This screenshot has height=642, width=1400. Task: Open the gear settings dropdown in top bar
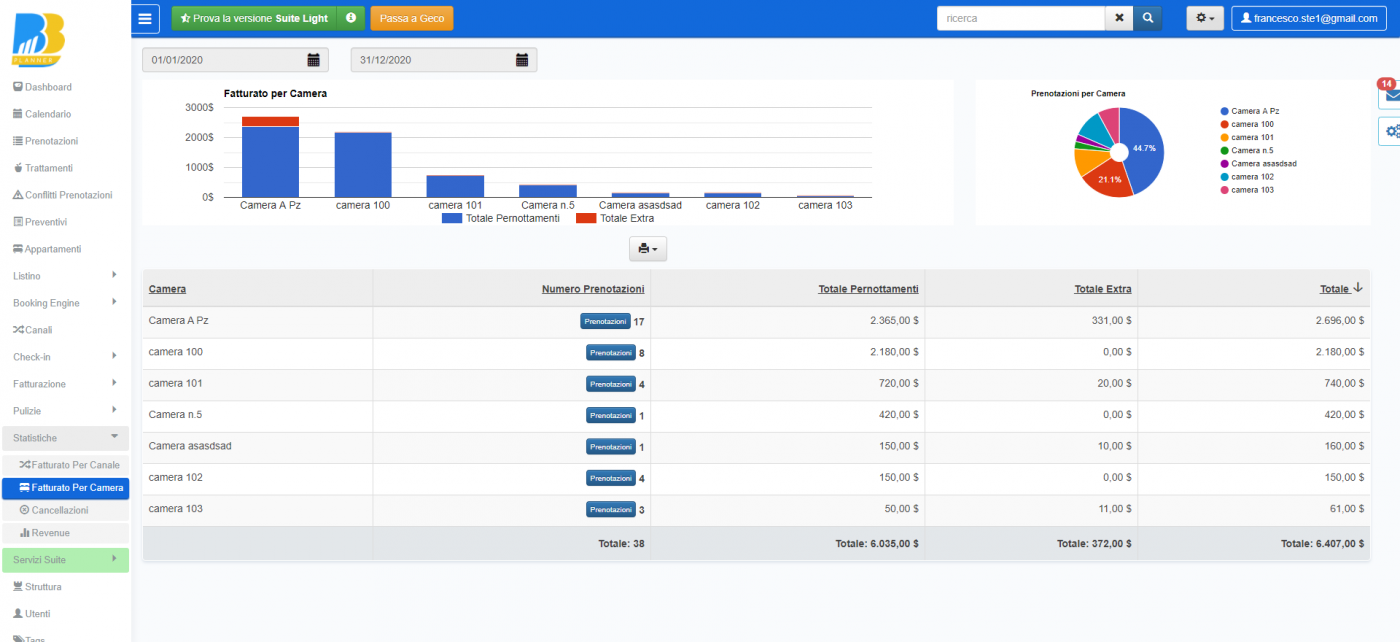point(1205,18)
